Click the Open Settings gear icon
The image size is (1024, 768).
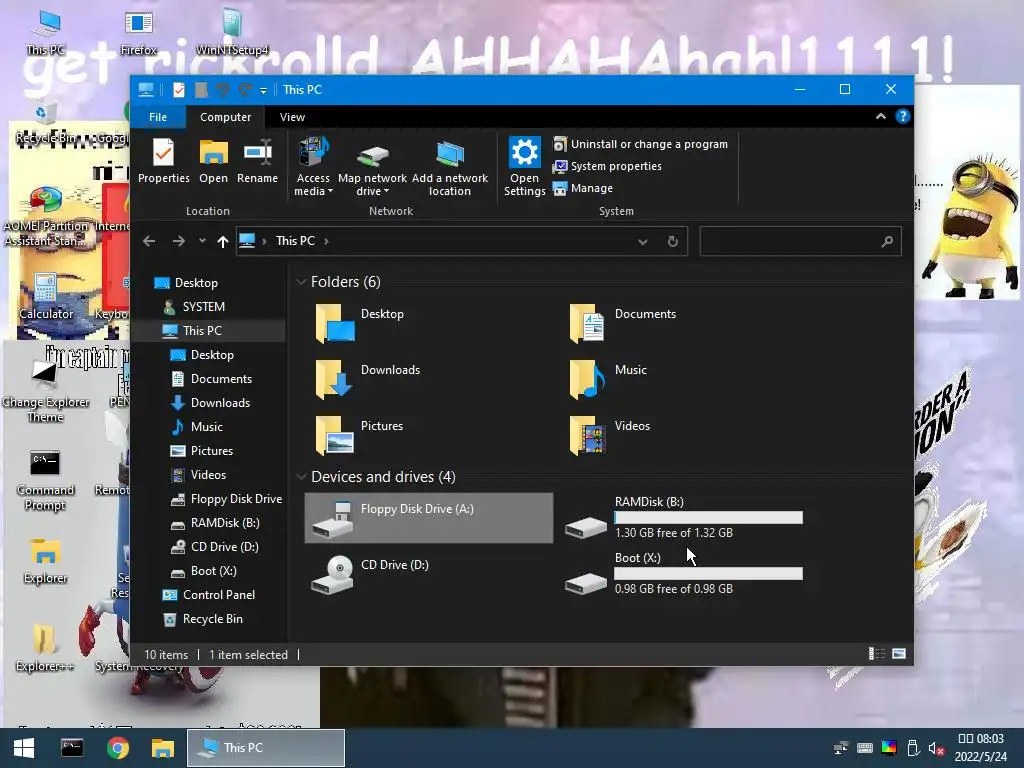[524, 152]
